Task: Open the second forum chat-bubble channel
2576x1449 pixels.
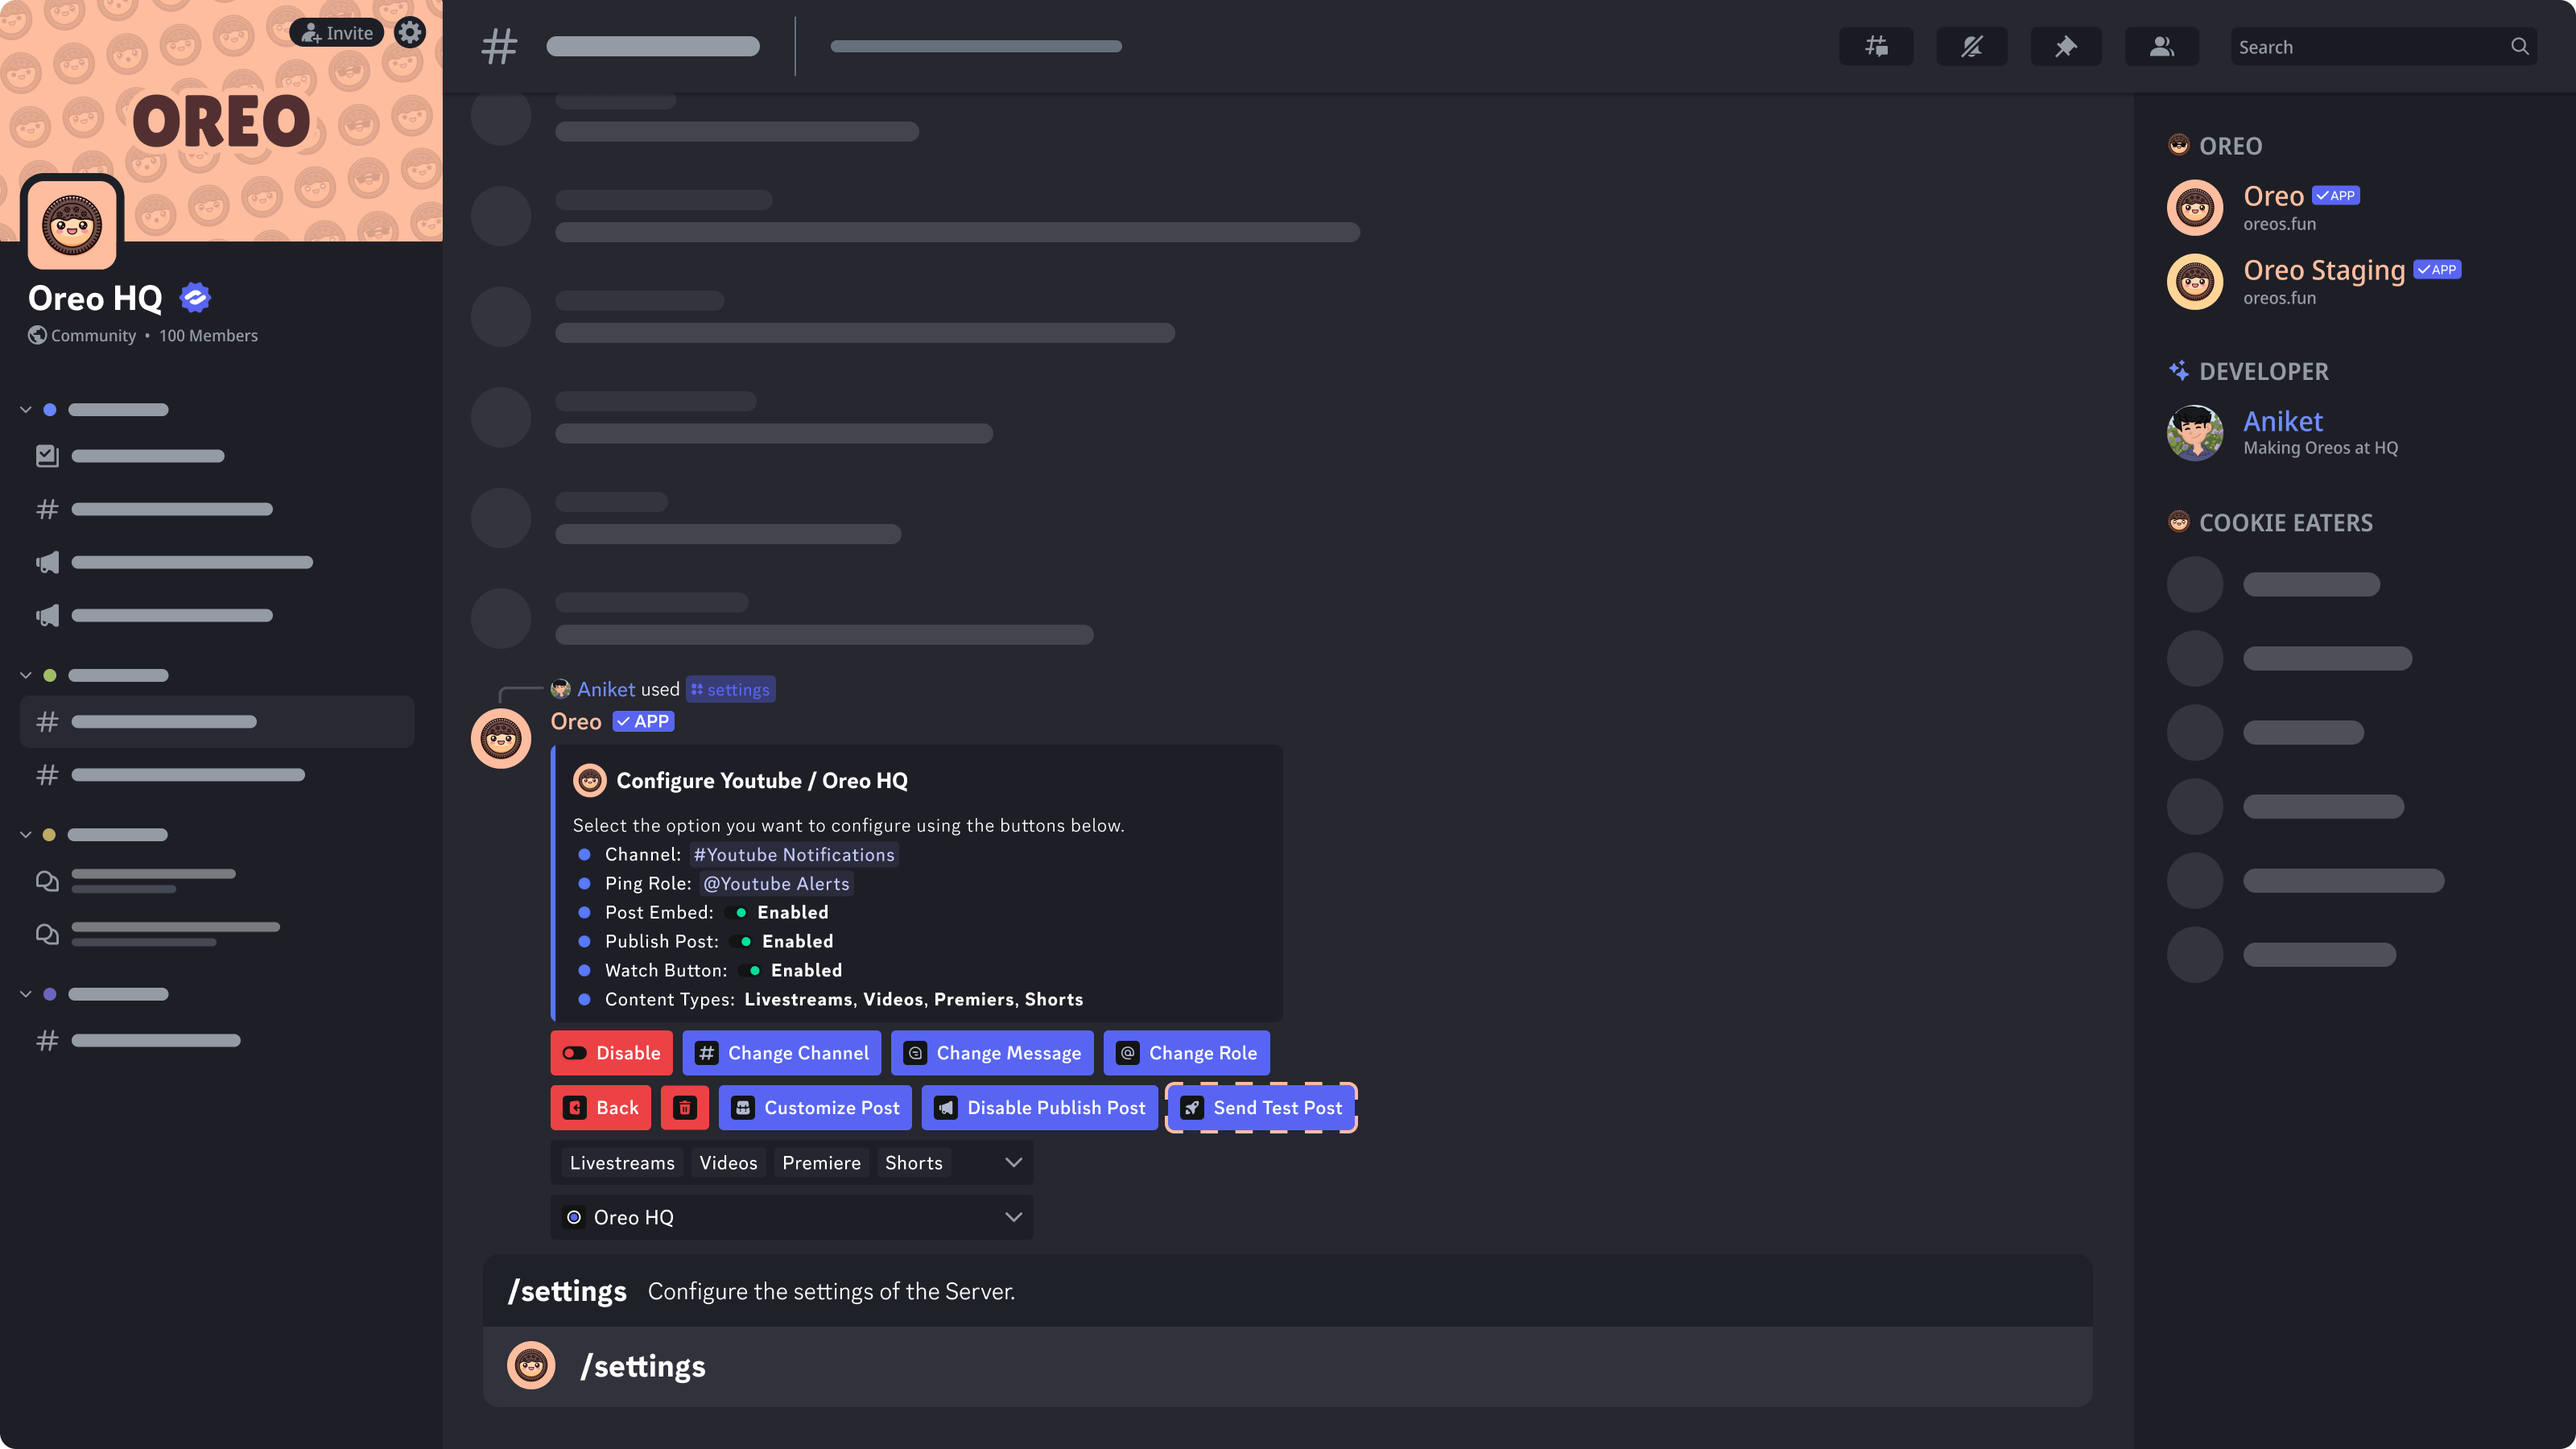Action: pos(158,934)
